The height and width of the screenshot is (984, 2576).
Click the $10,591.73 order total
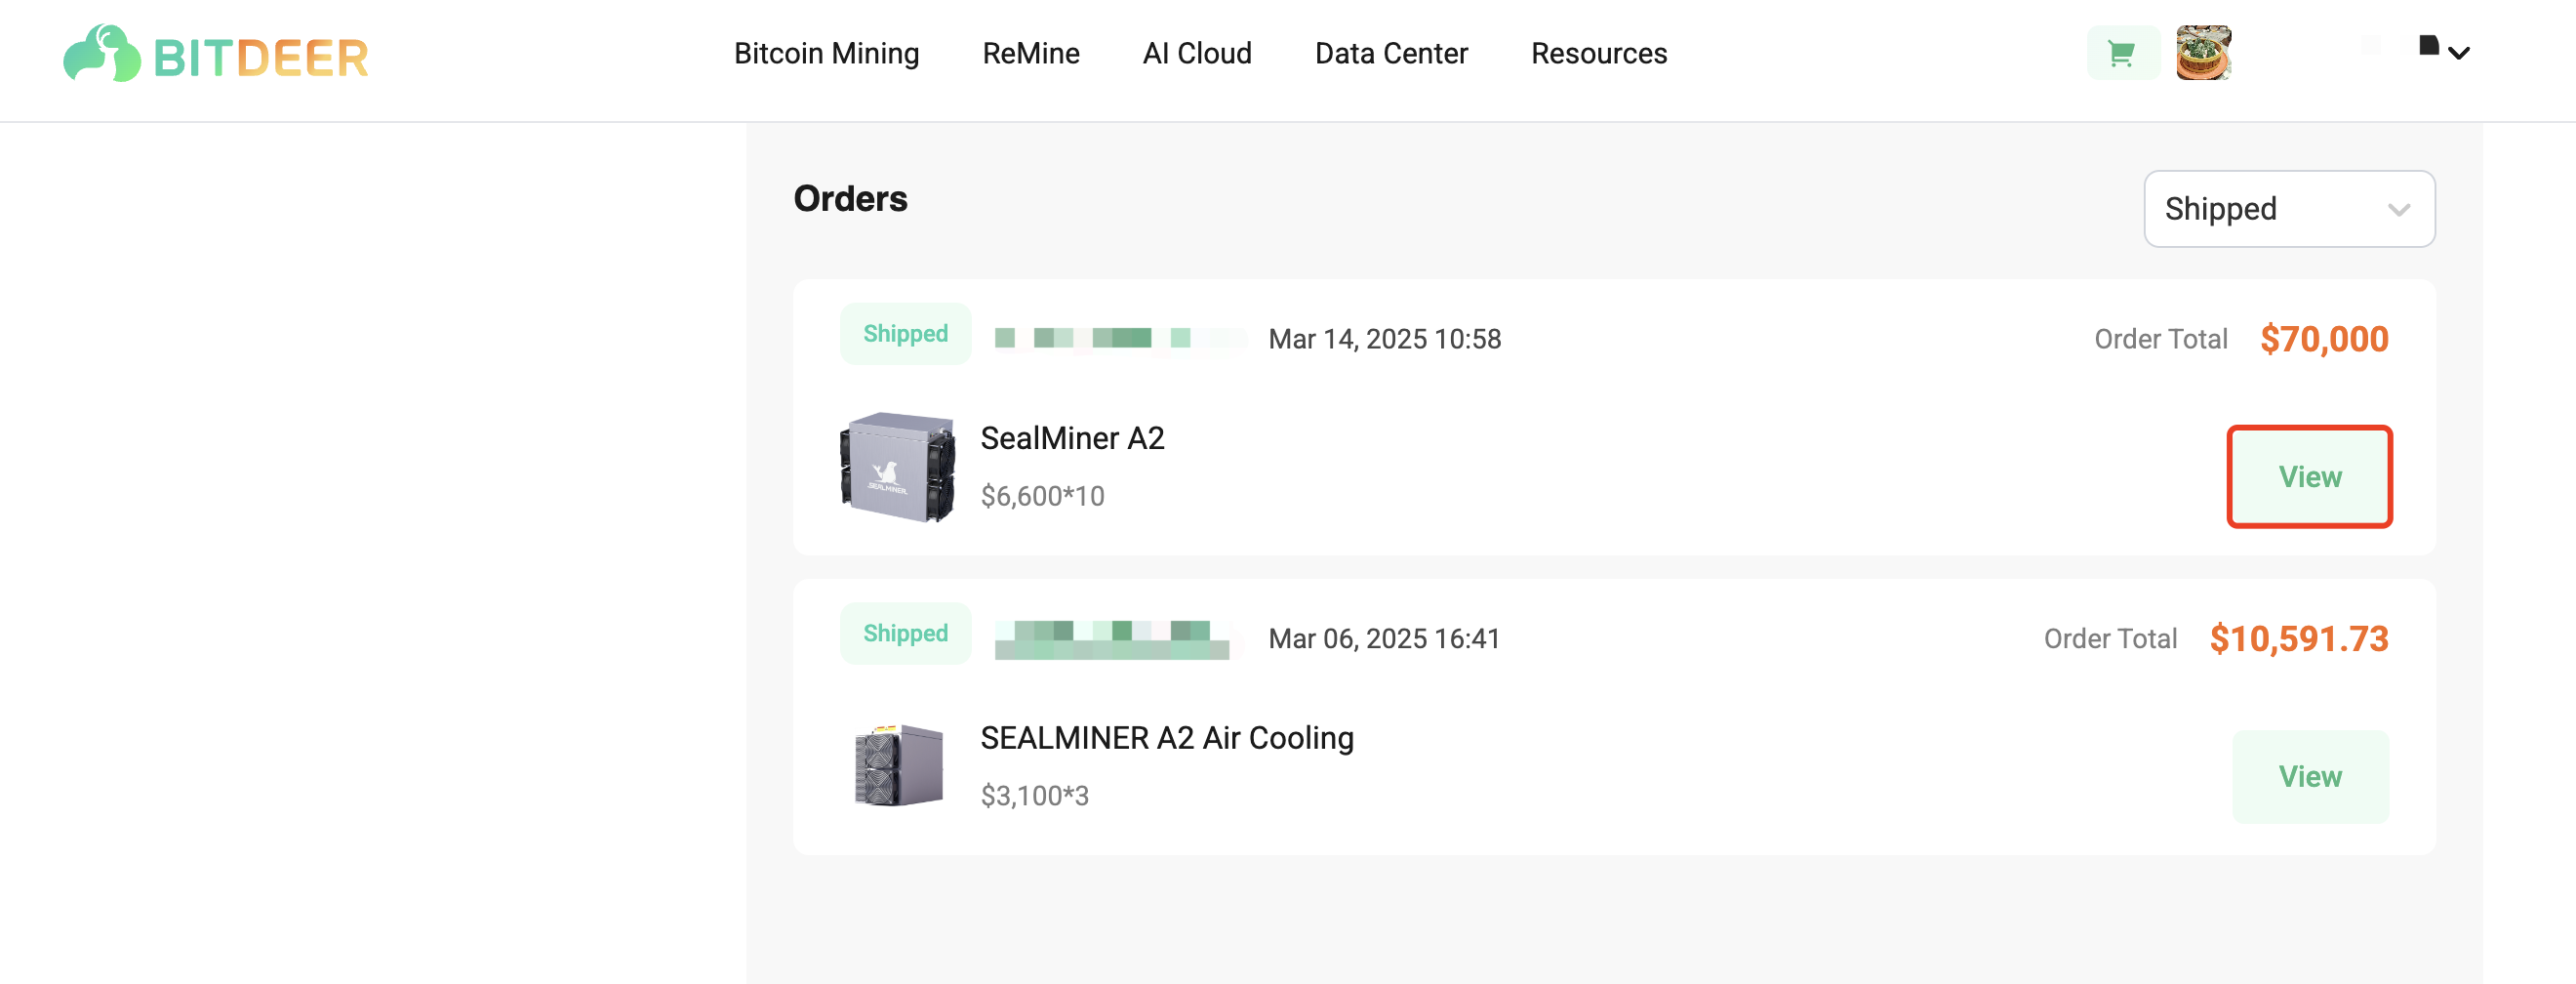point(2299,639)
